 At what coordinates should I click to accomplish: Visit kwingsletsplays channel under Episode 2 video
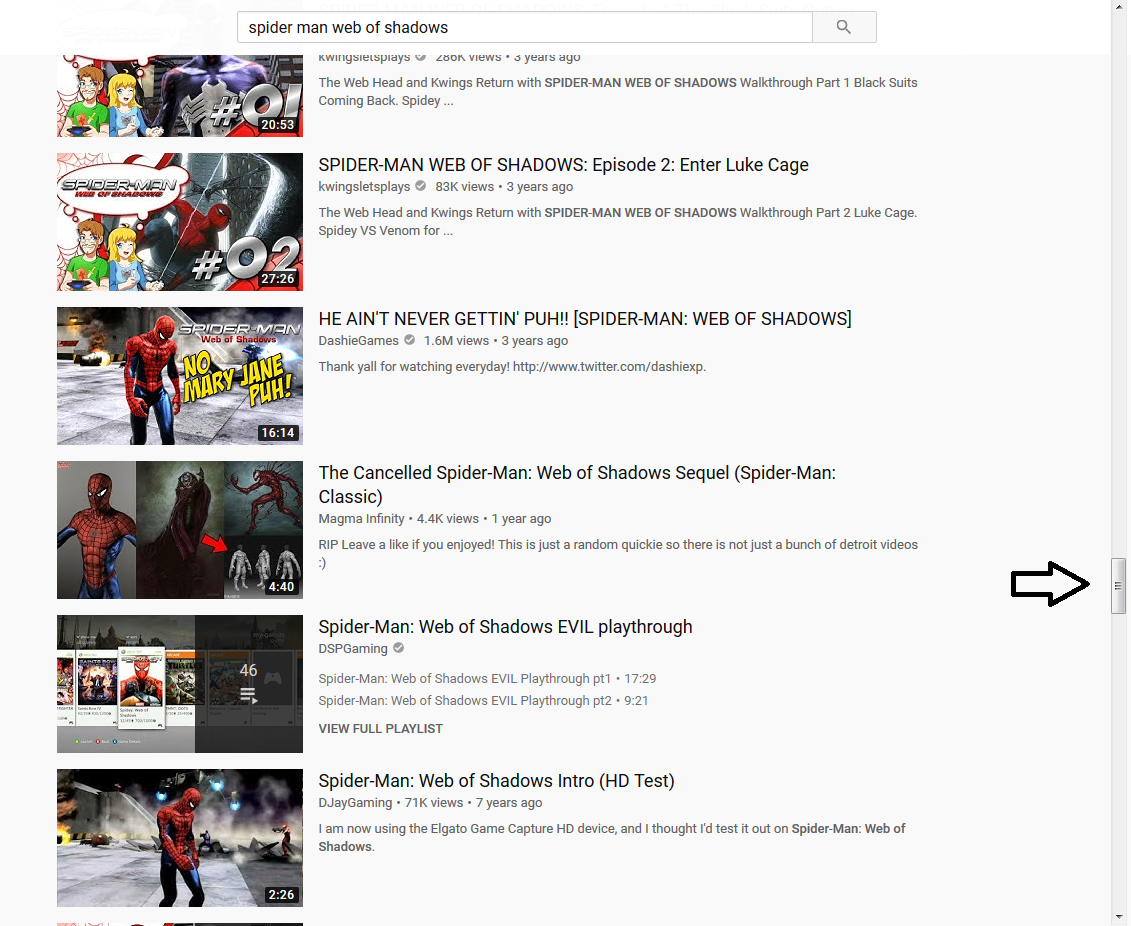coord(364,187)
